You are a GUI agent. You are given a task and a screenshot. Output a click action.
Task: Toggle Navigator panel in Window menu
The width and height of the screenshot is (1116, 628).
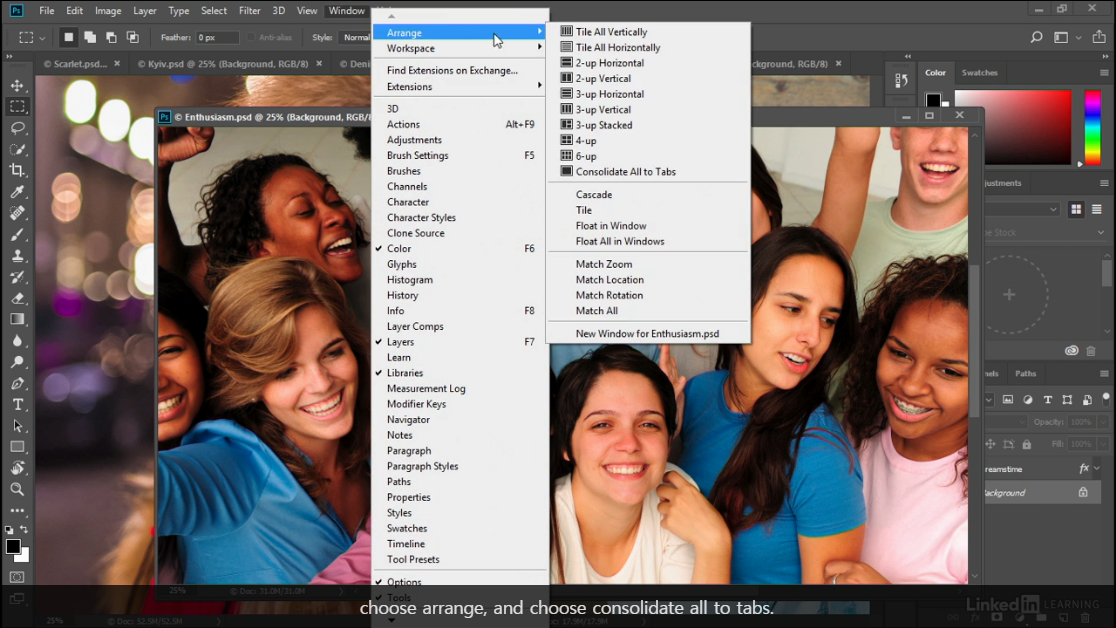pyautogui.click(x=460, y=419)
